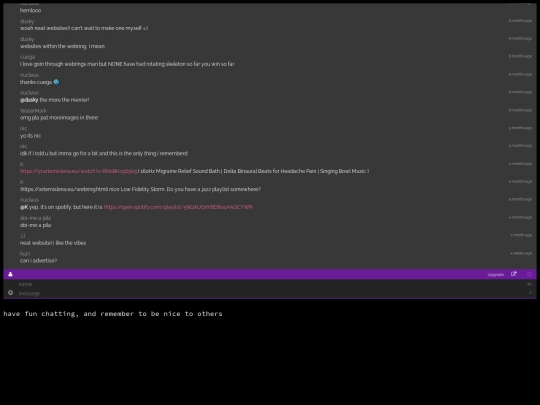This screenshot has height=405, width=540.
Task: Click message 'neat website! i like the vibes'
Action: (53, 243)
